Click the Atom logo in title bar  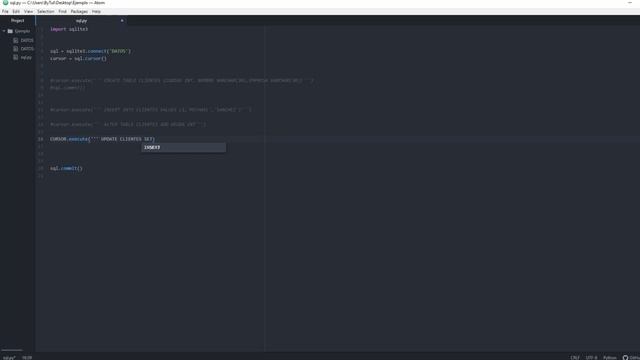pos(5,3)
